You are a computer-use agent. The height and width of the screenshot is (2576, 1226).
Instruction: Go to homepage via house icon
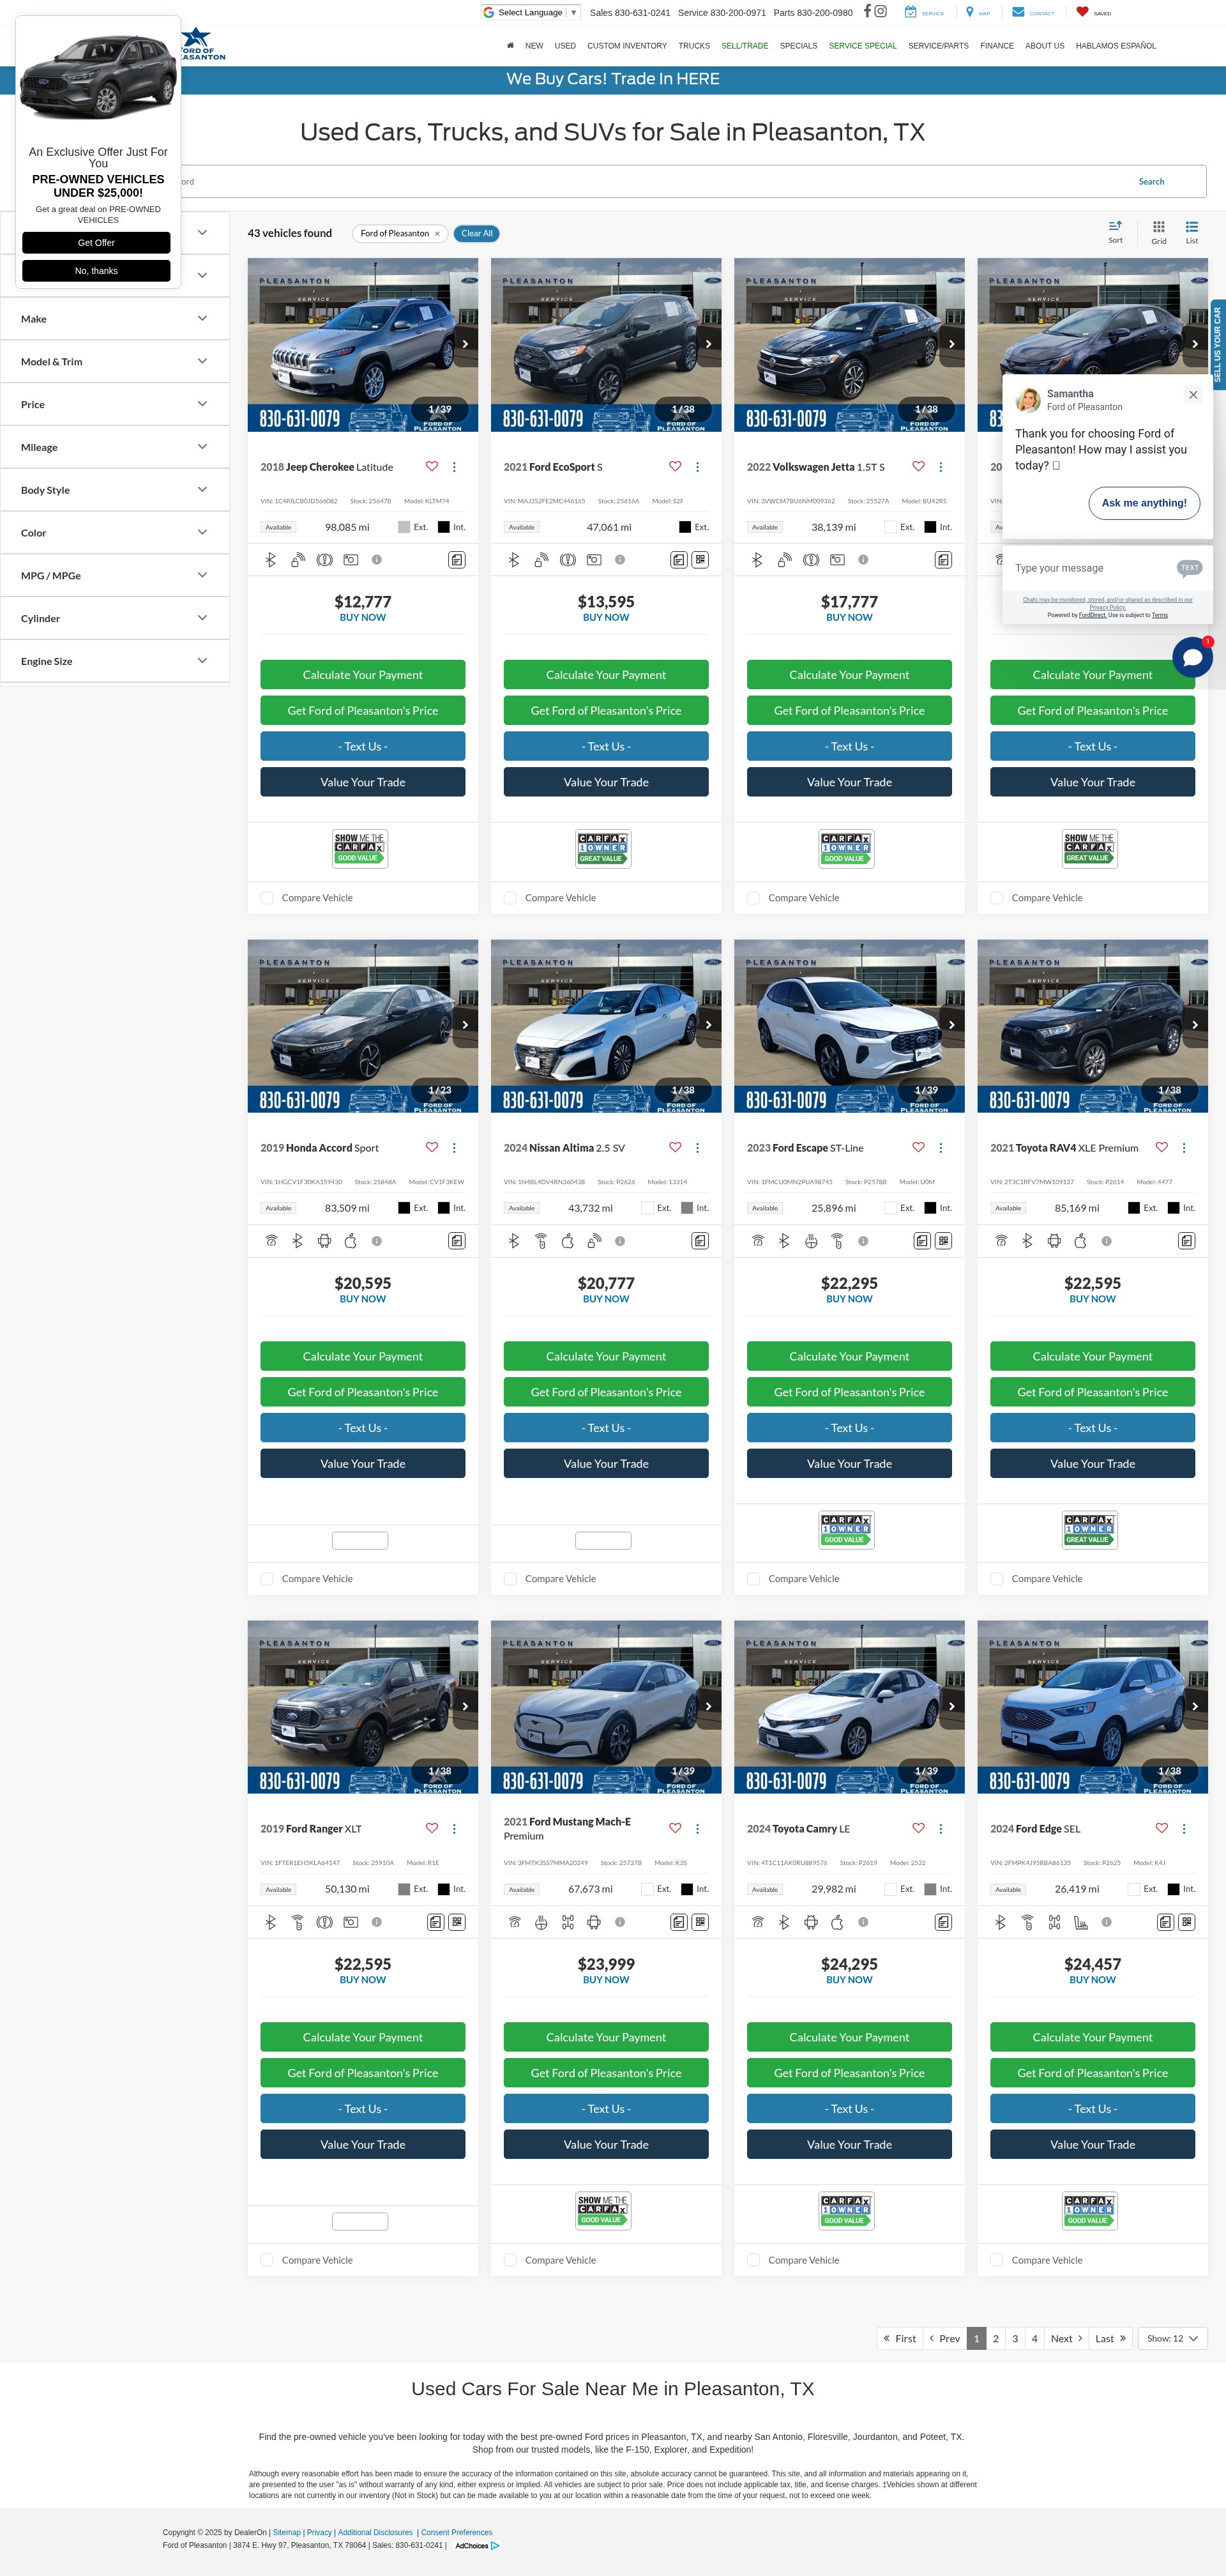coord(510,45)
